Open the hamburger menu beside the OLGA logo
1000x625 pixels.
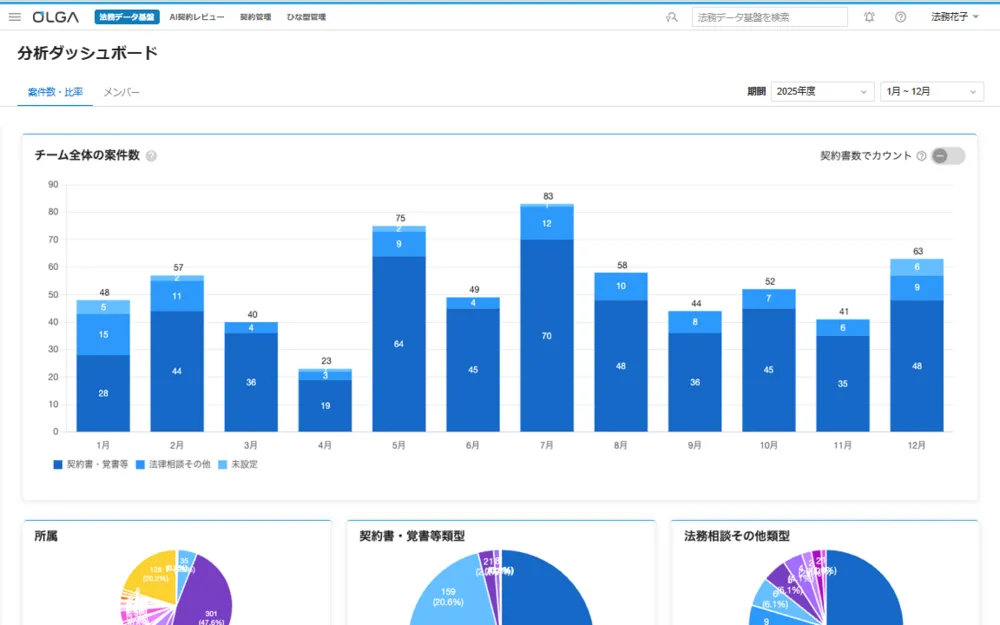14,17
